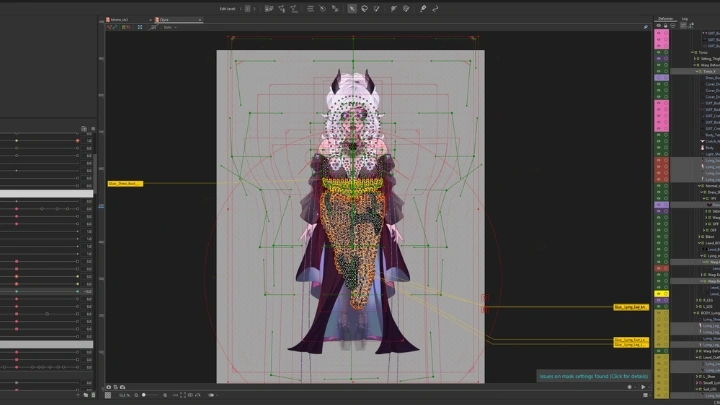Open the mask settings issues notification
Screen dimensions: 720x405
point(594,376)
